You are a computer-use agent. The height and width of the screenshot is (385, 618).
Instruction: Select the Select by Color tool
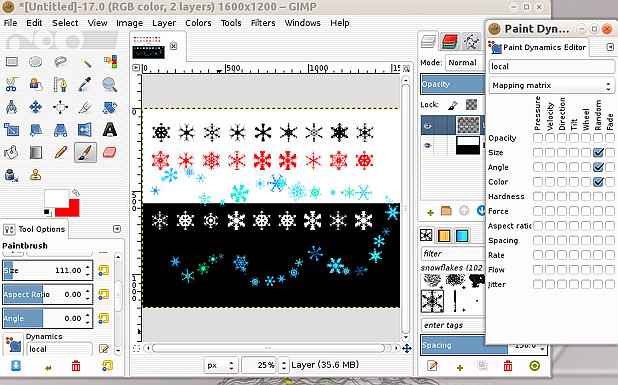tap(110, 62)
